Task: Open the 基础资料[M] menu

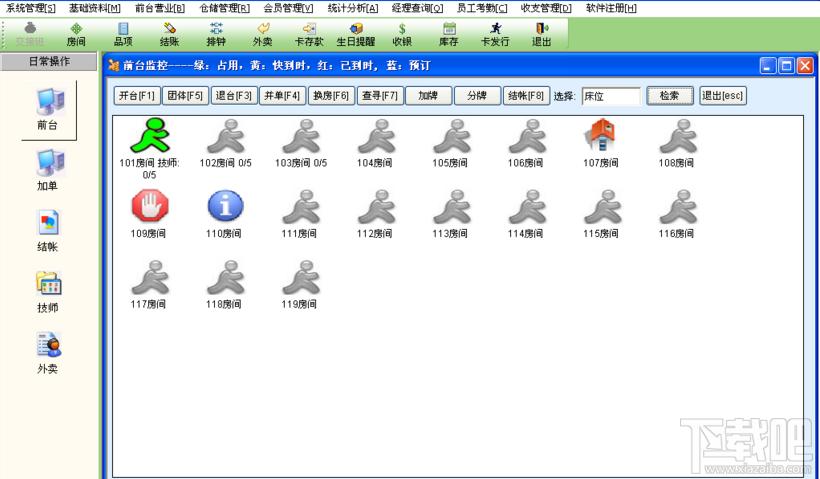Action: (95, 8)
